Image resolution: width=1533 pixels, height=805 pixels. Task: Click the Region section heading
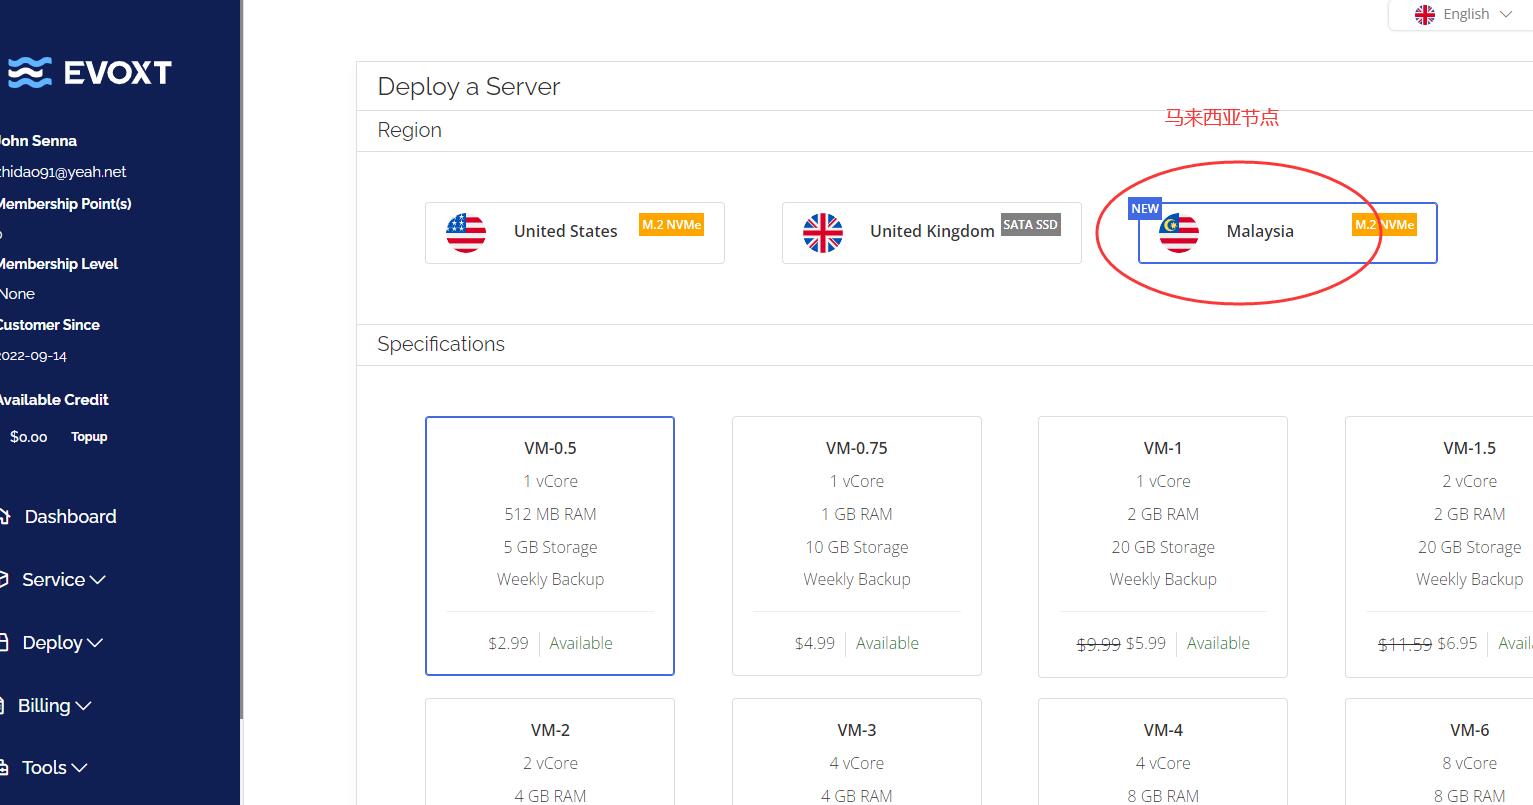pos(409,130)
